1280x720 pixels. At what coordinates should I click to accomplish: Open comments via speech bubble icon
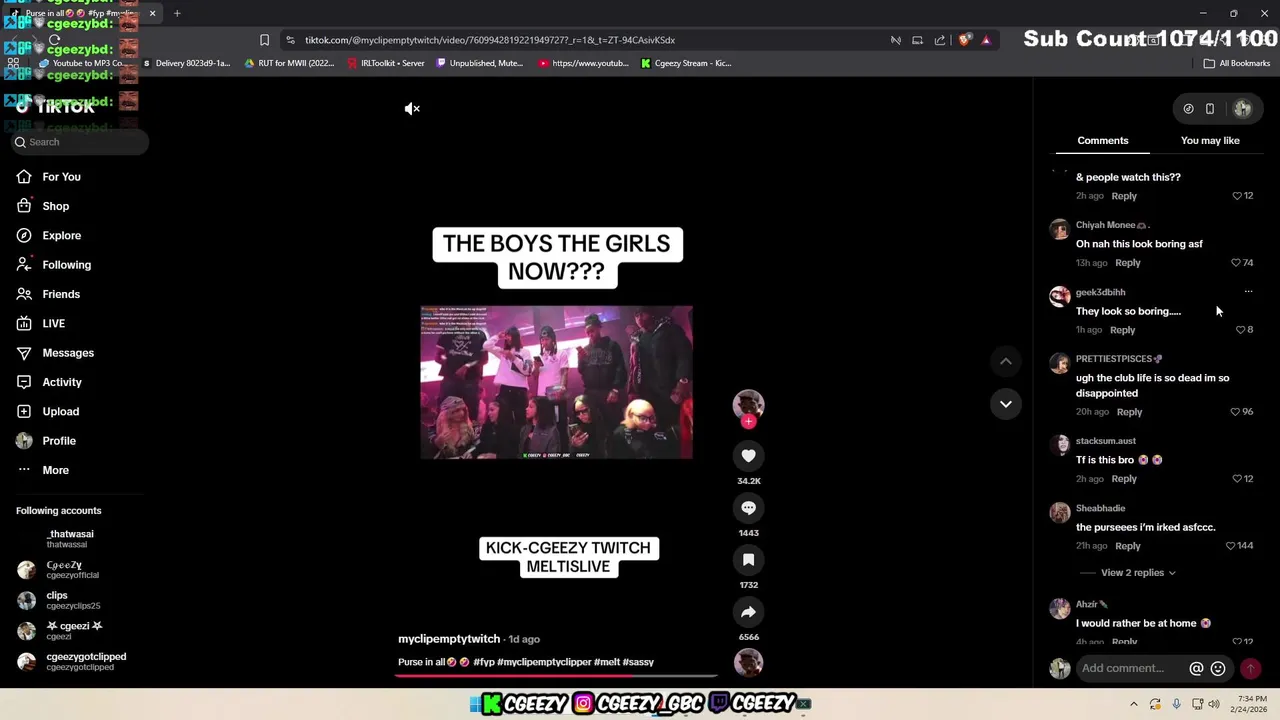(748, 508)
